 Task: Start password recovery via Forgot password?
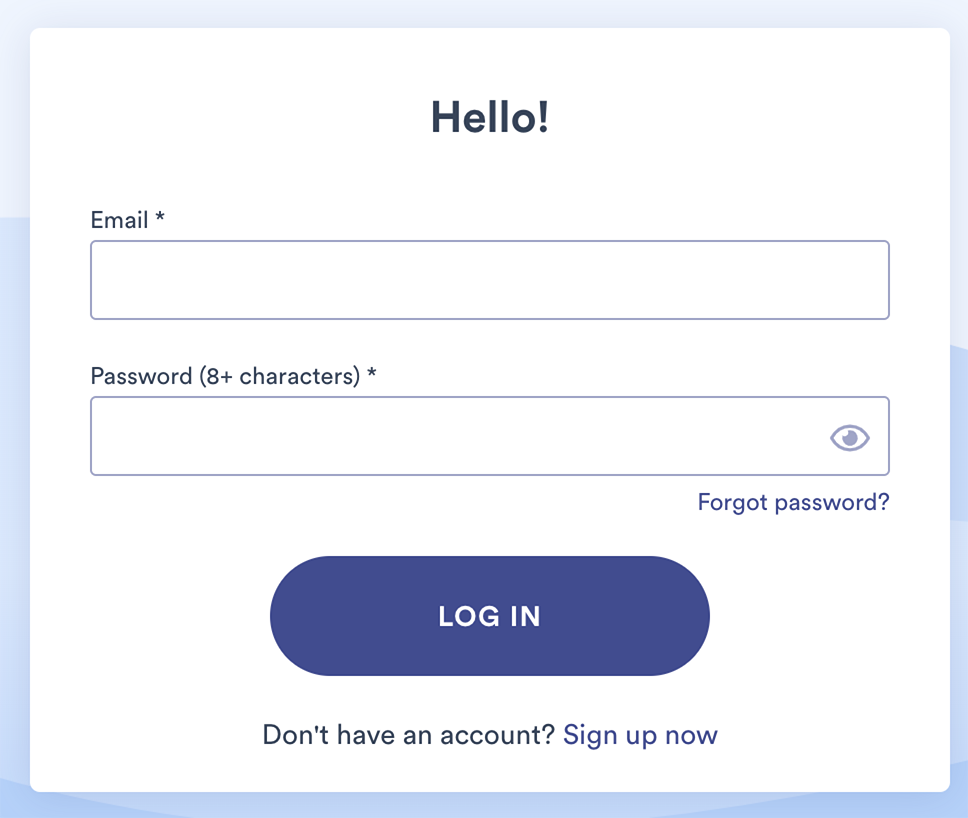(x=793, y=503)
